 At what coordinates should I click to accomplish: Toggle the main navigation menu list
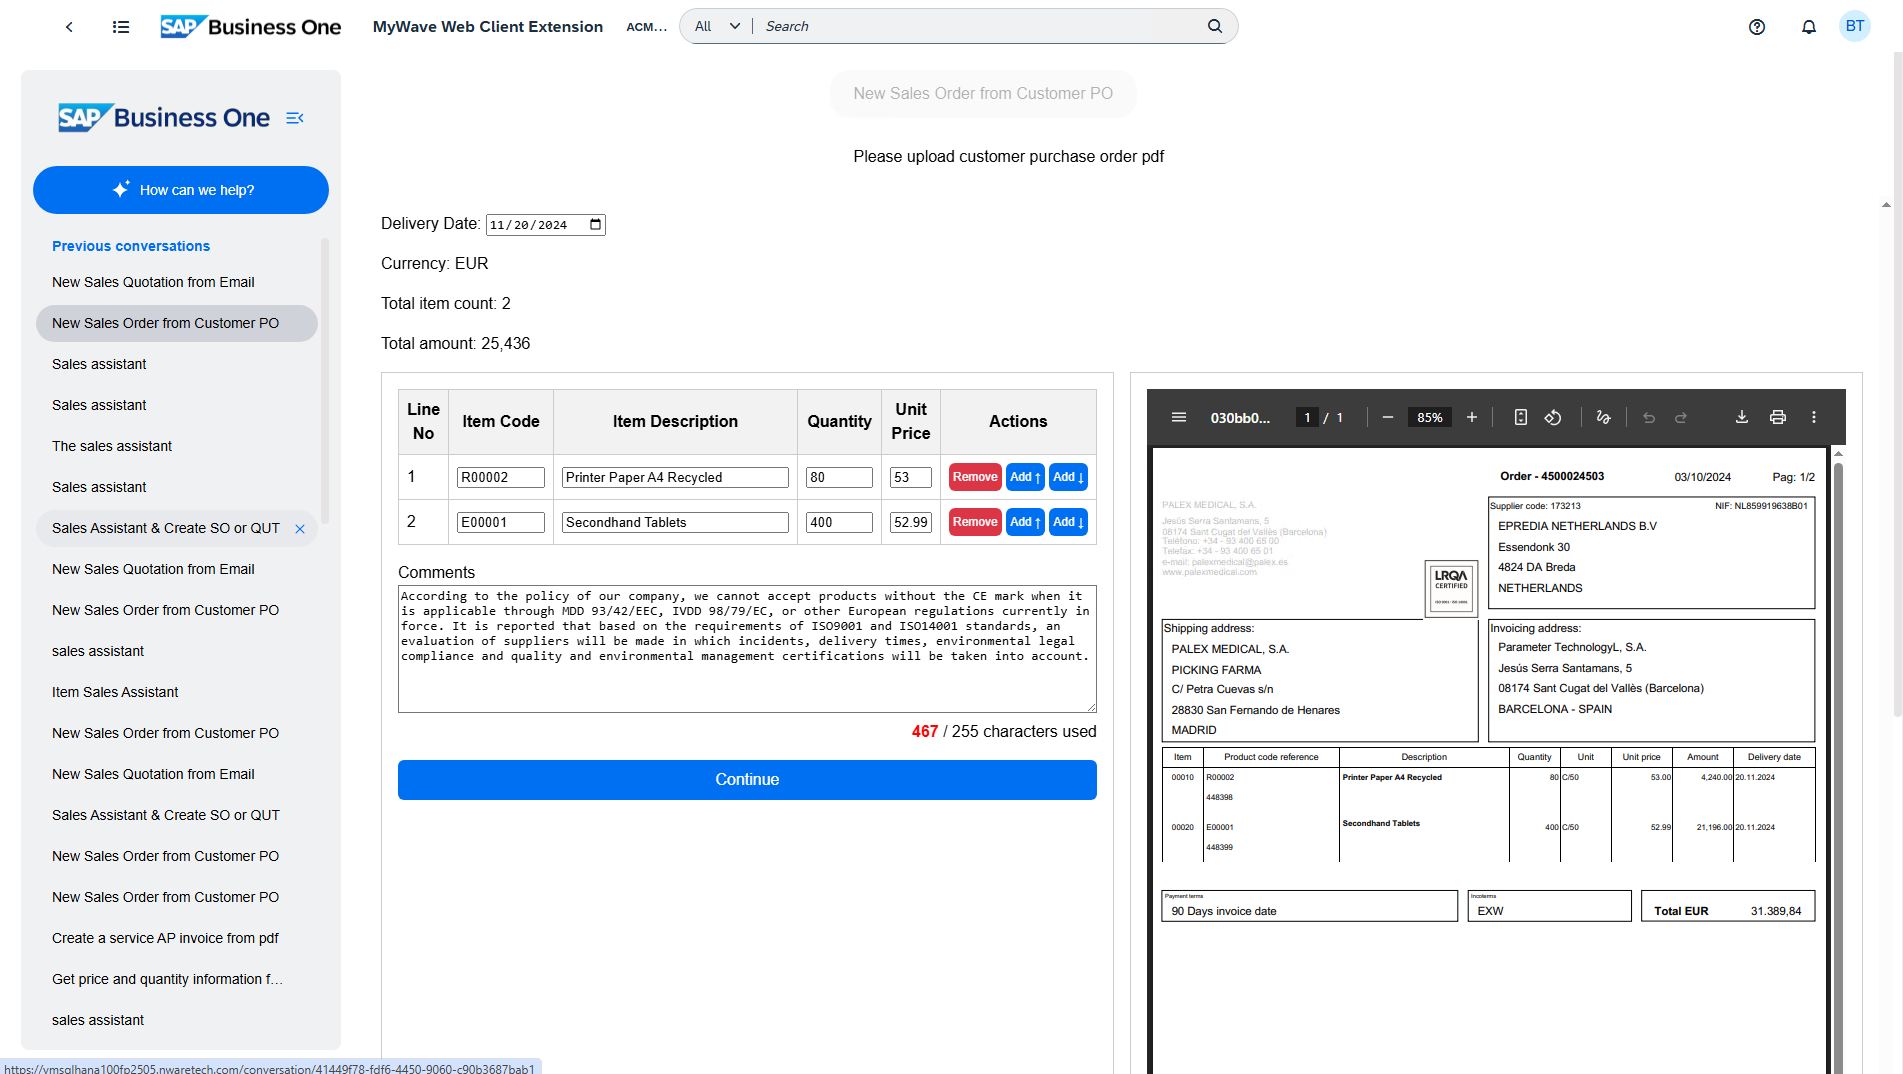point(121,27)
